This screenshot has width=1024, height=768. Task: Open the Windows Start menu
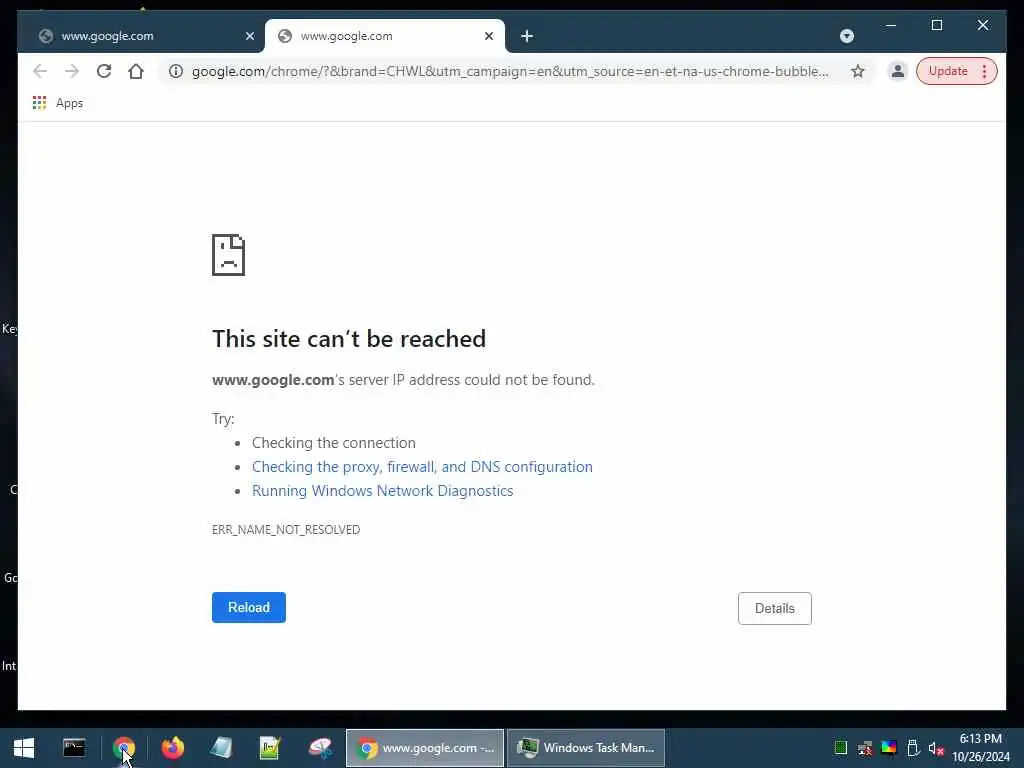click(24, 748)
